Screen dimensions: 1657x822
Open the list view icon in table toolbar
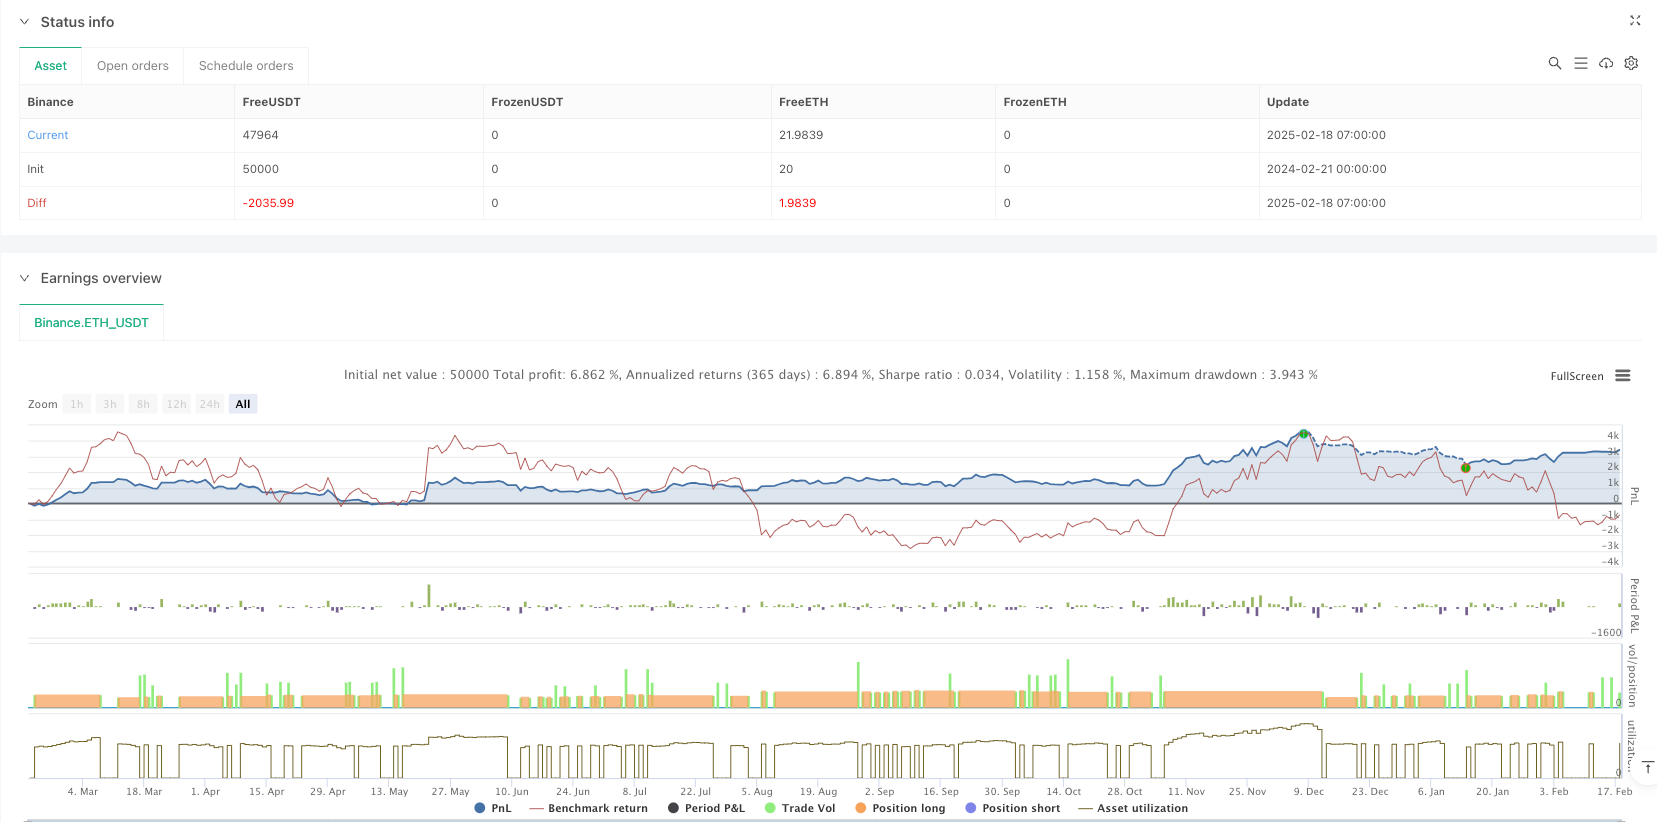(x=1580, y=63)
